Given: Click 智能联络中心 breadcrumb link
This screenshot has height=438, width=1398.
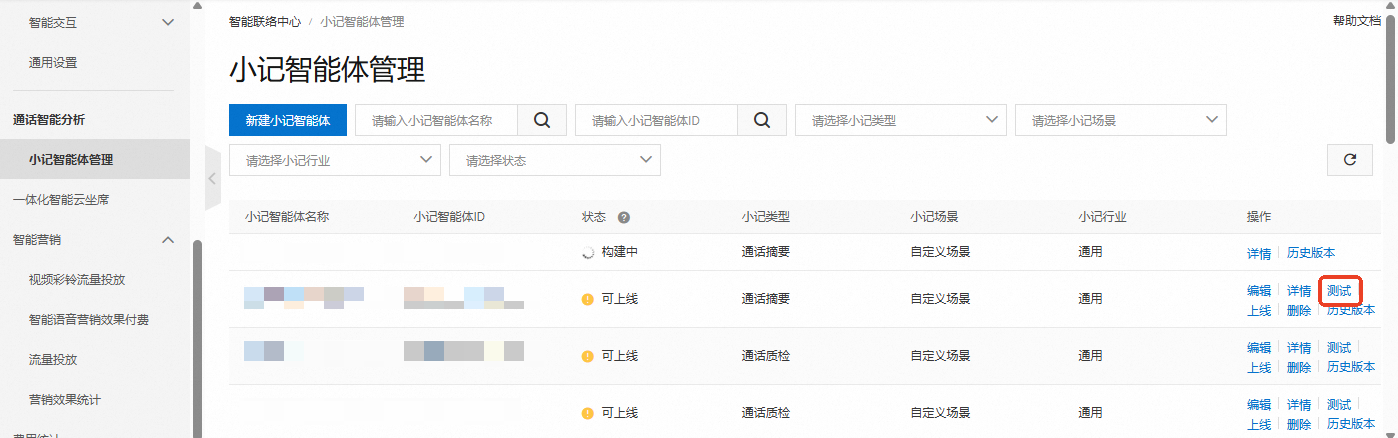Looking at the screenshot, I should [264, 21].
